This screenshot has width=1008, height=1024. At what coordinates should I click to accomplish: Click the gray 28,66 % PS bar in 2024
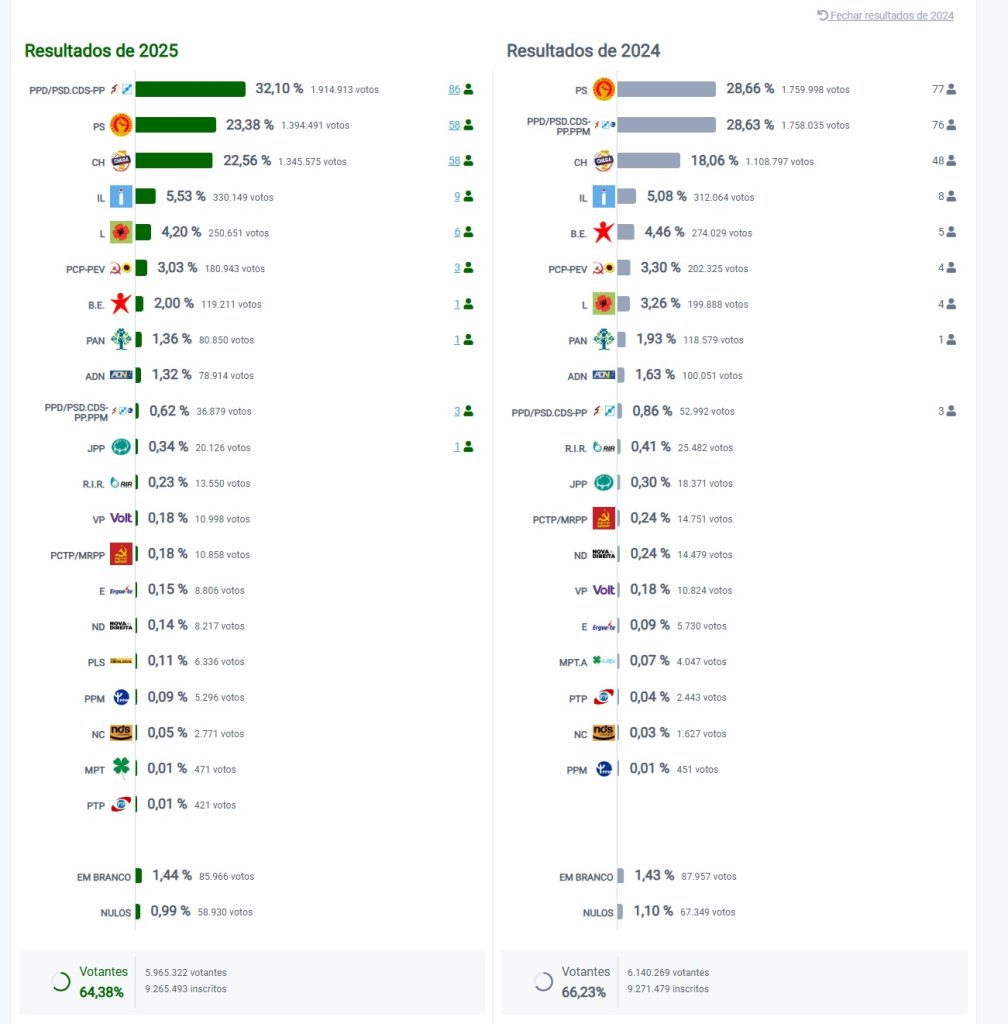pos(666,89)
